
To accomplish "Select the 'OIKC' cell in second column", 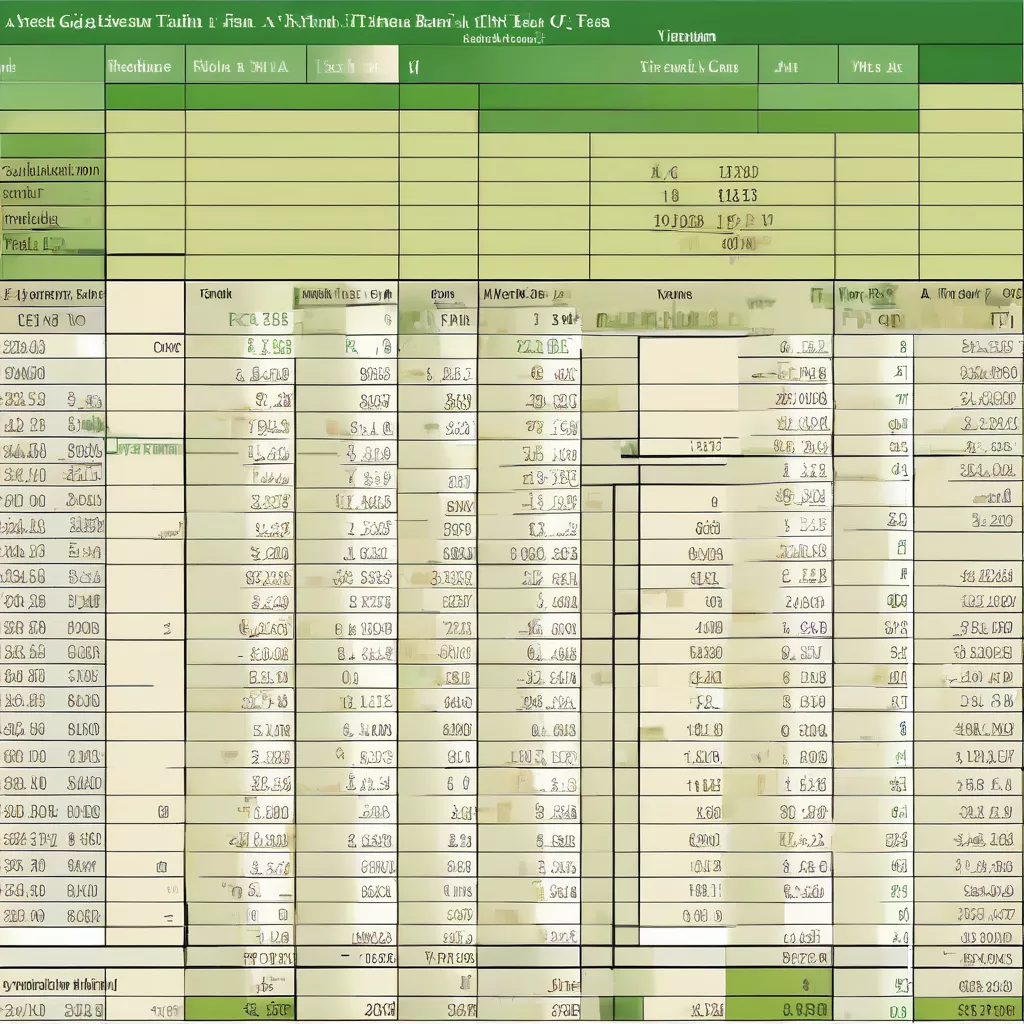I will pos(167,348).
